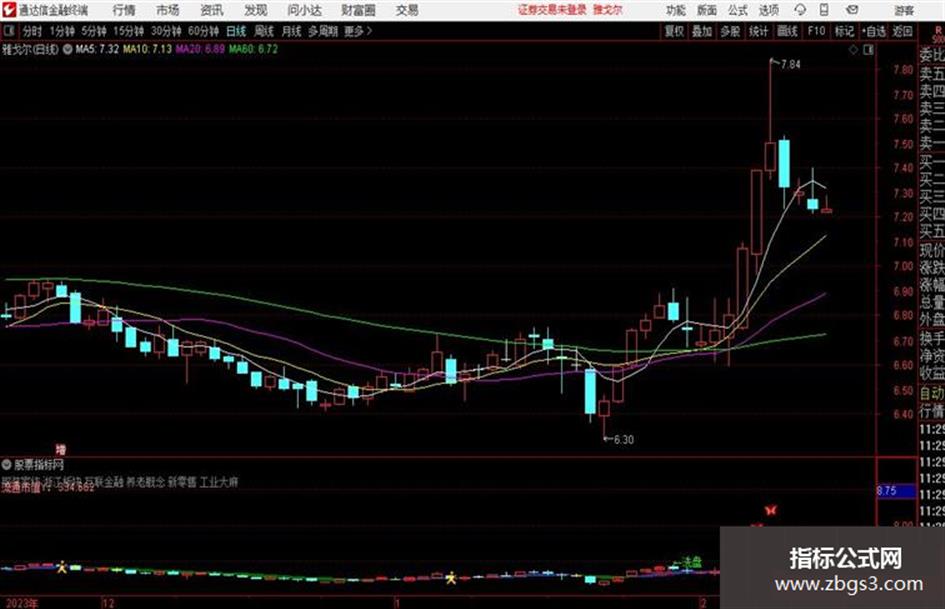945x609 pixels.
Task: Click the mobile phone icon
Action: (x=824, y=10)
